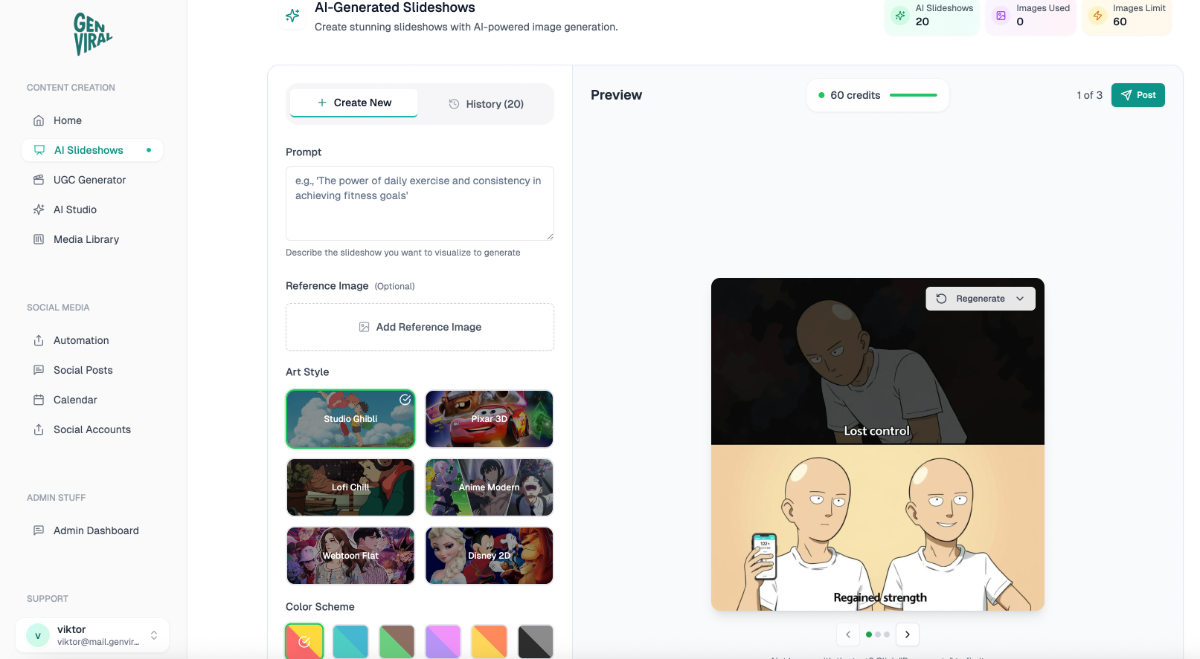Open the Regenerate options chevron

1020,299
